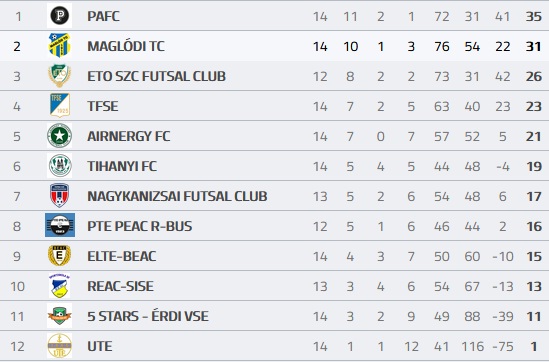Viewport: 549px width, 362px height.
Task: Click the Tihanyi FC round badge
Action: click(60, 166)
